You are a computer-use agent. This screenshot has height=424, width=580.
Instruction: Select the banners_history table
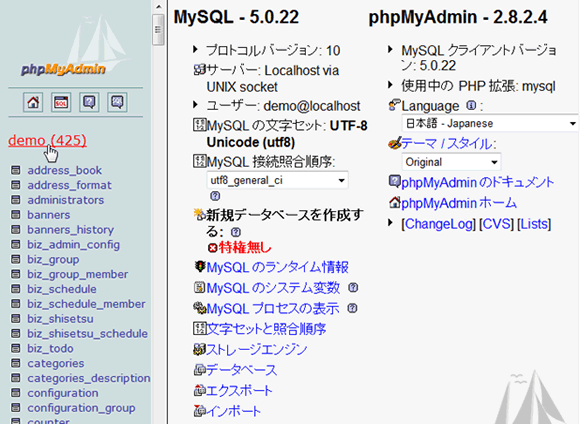(71, 230)
